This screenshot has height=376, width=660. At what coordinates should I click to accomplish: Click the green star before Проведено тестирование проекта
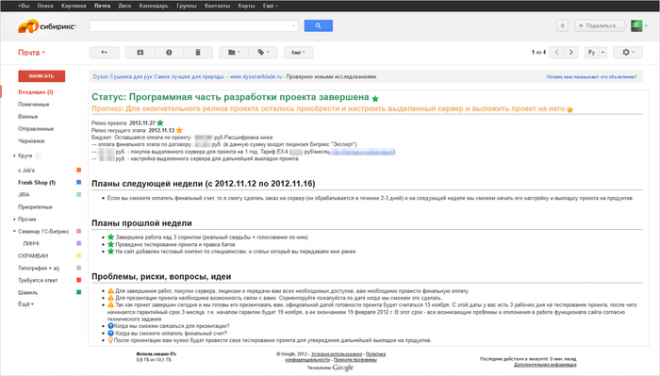111,244
